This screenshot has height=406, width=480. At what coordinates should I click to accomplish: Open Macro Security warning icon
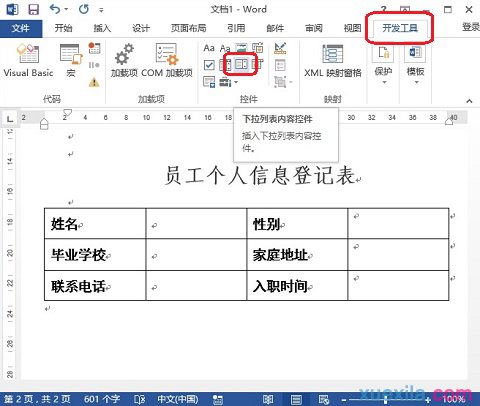point(94,82)
